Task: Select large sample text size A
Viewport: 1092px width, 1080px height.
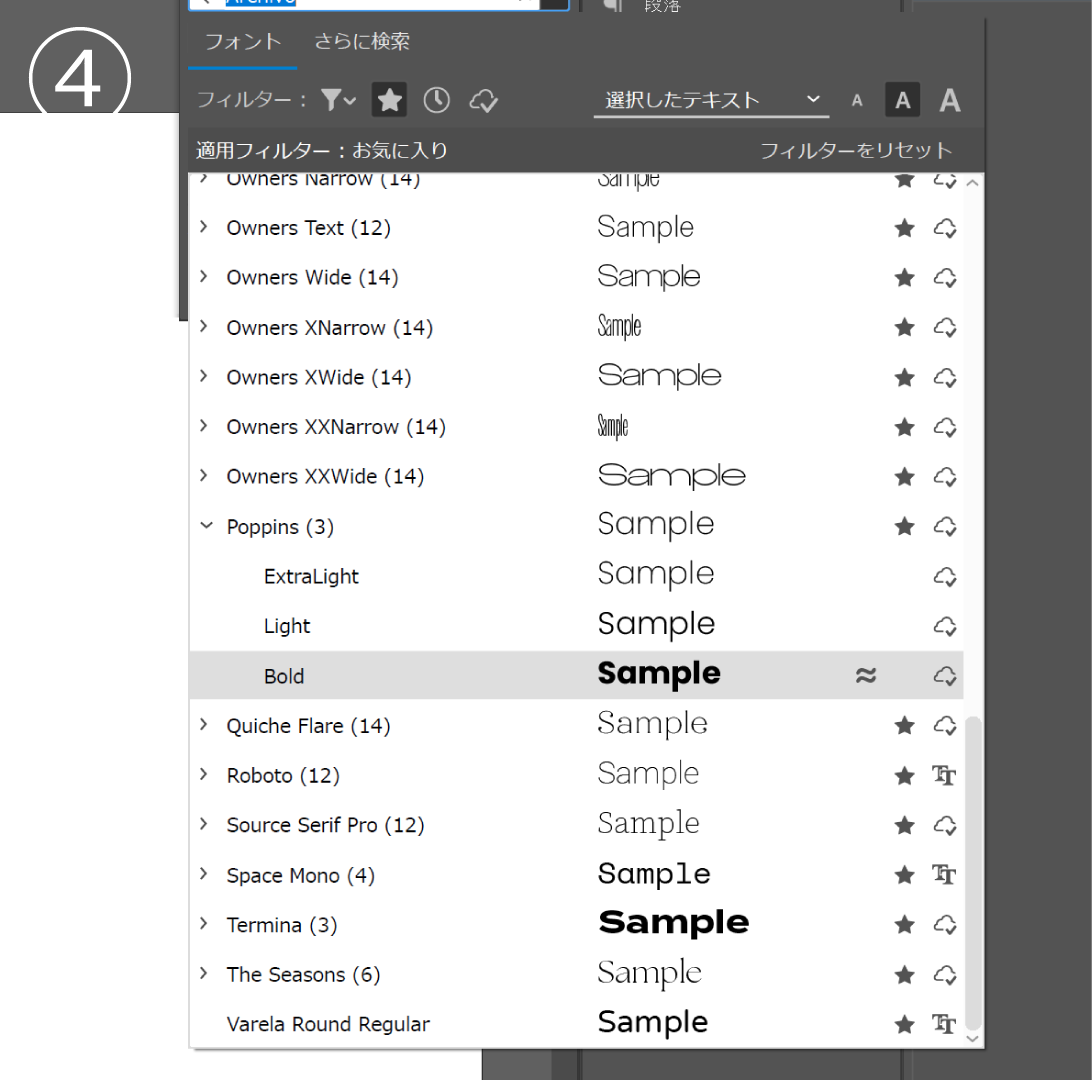Action: tap(950, 100)
